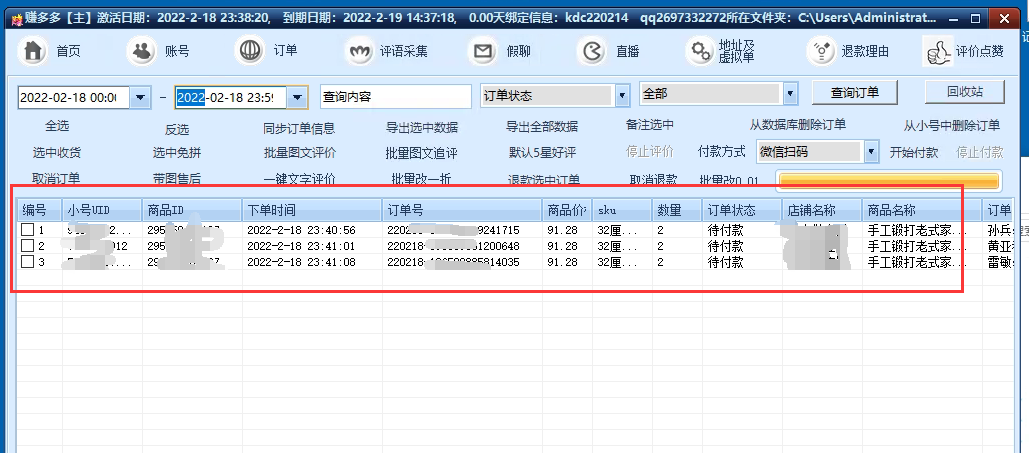The width and height of the screenshot is (1029, 453).
Task: Click 开始付款 to start payment
Action: 914,152
